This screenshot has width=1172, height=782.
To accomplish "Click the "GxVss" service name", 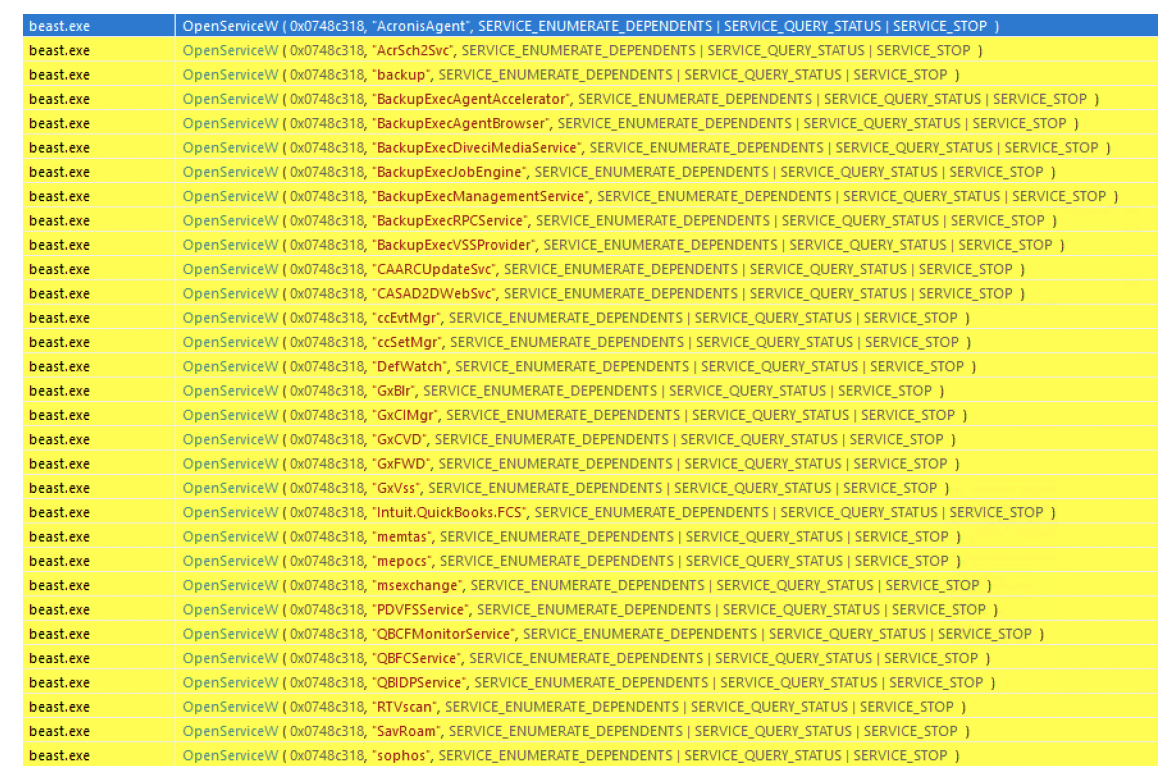I will pyautogui.click(x=396, y=487).
